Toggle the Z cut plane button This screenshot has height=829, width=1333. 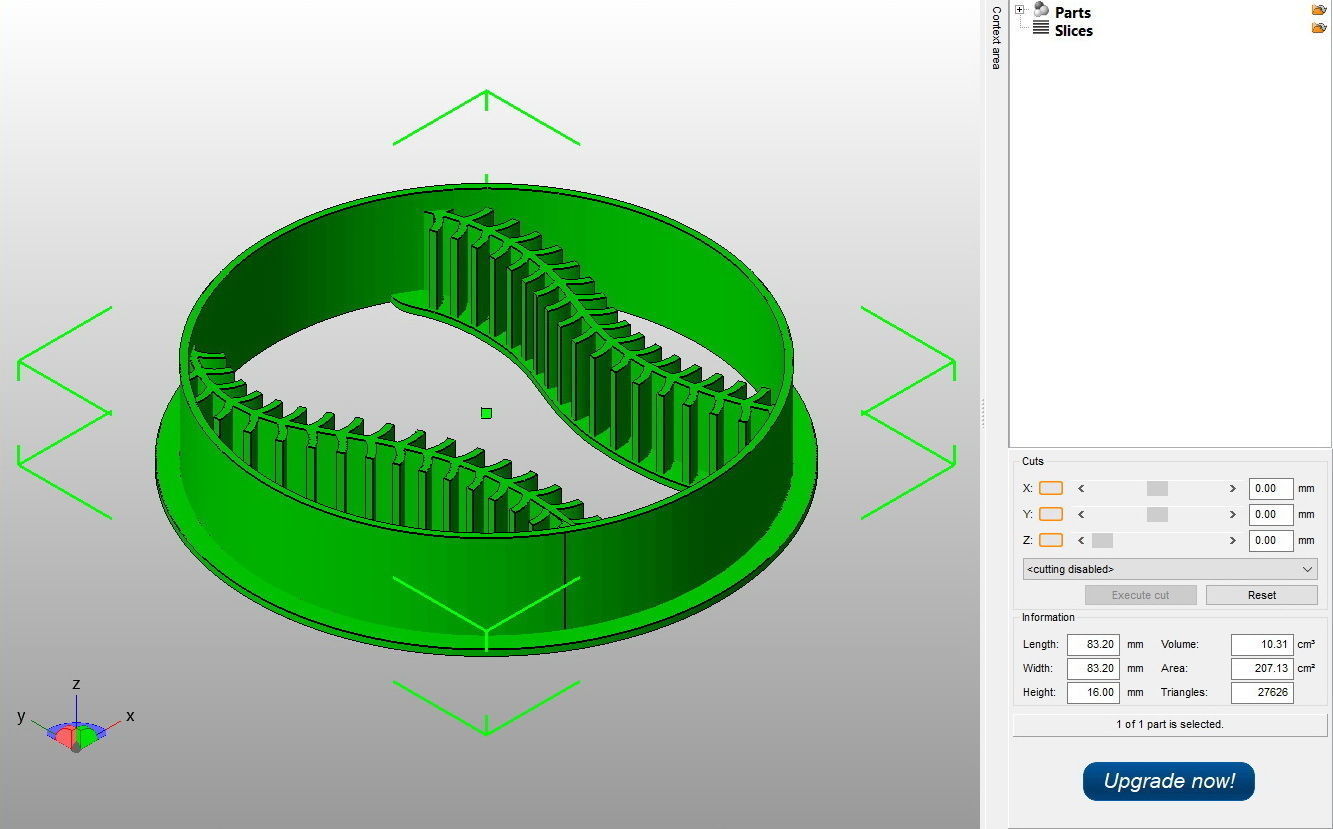click(x=1051, y=540)
